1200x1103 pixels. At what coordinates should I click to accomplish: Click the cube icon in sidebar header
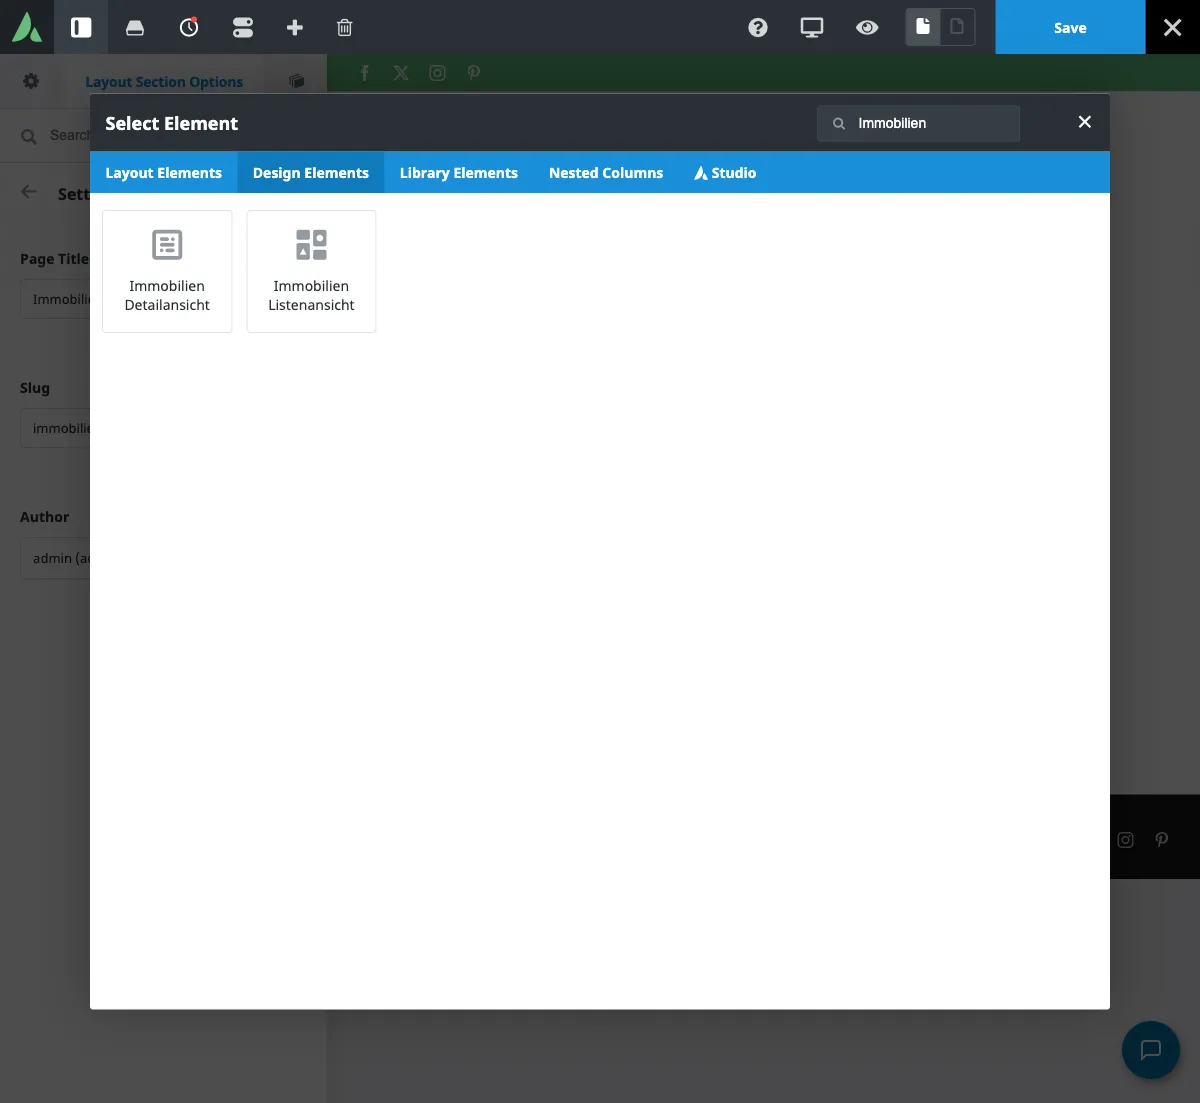click(x=296, y=81)
